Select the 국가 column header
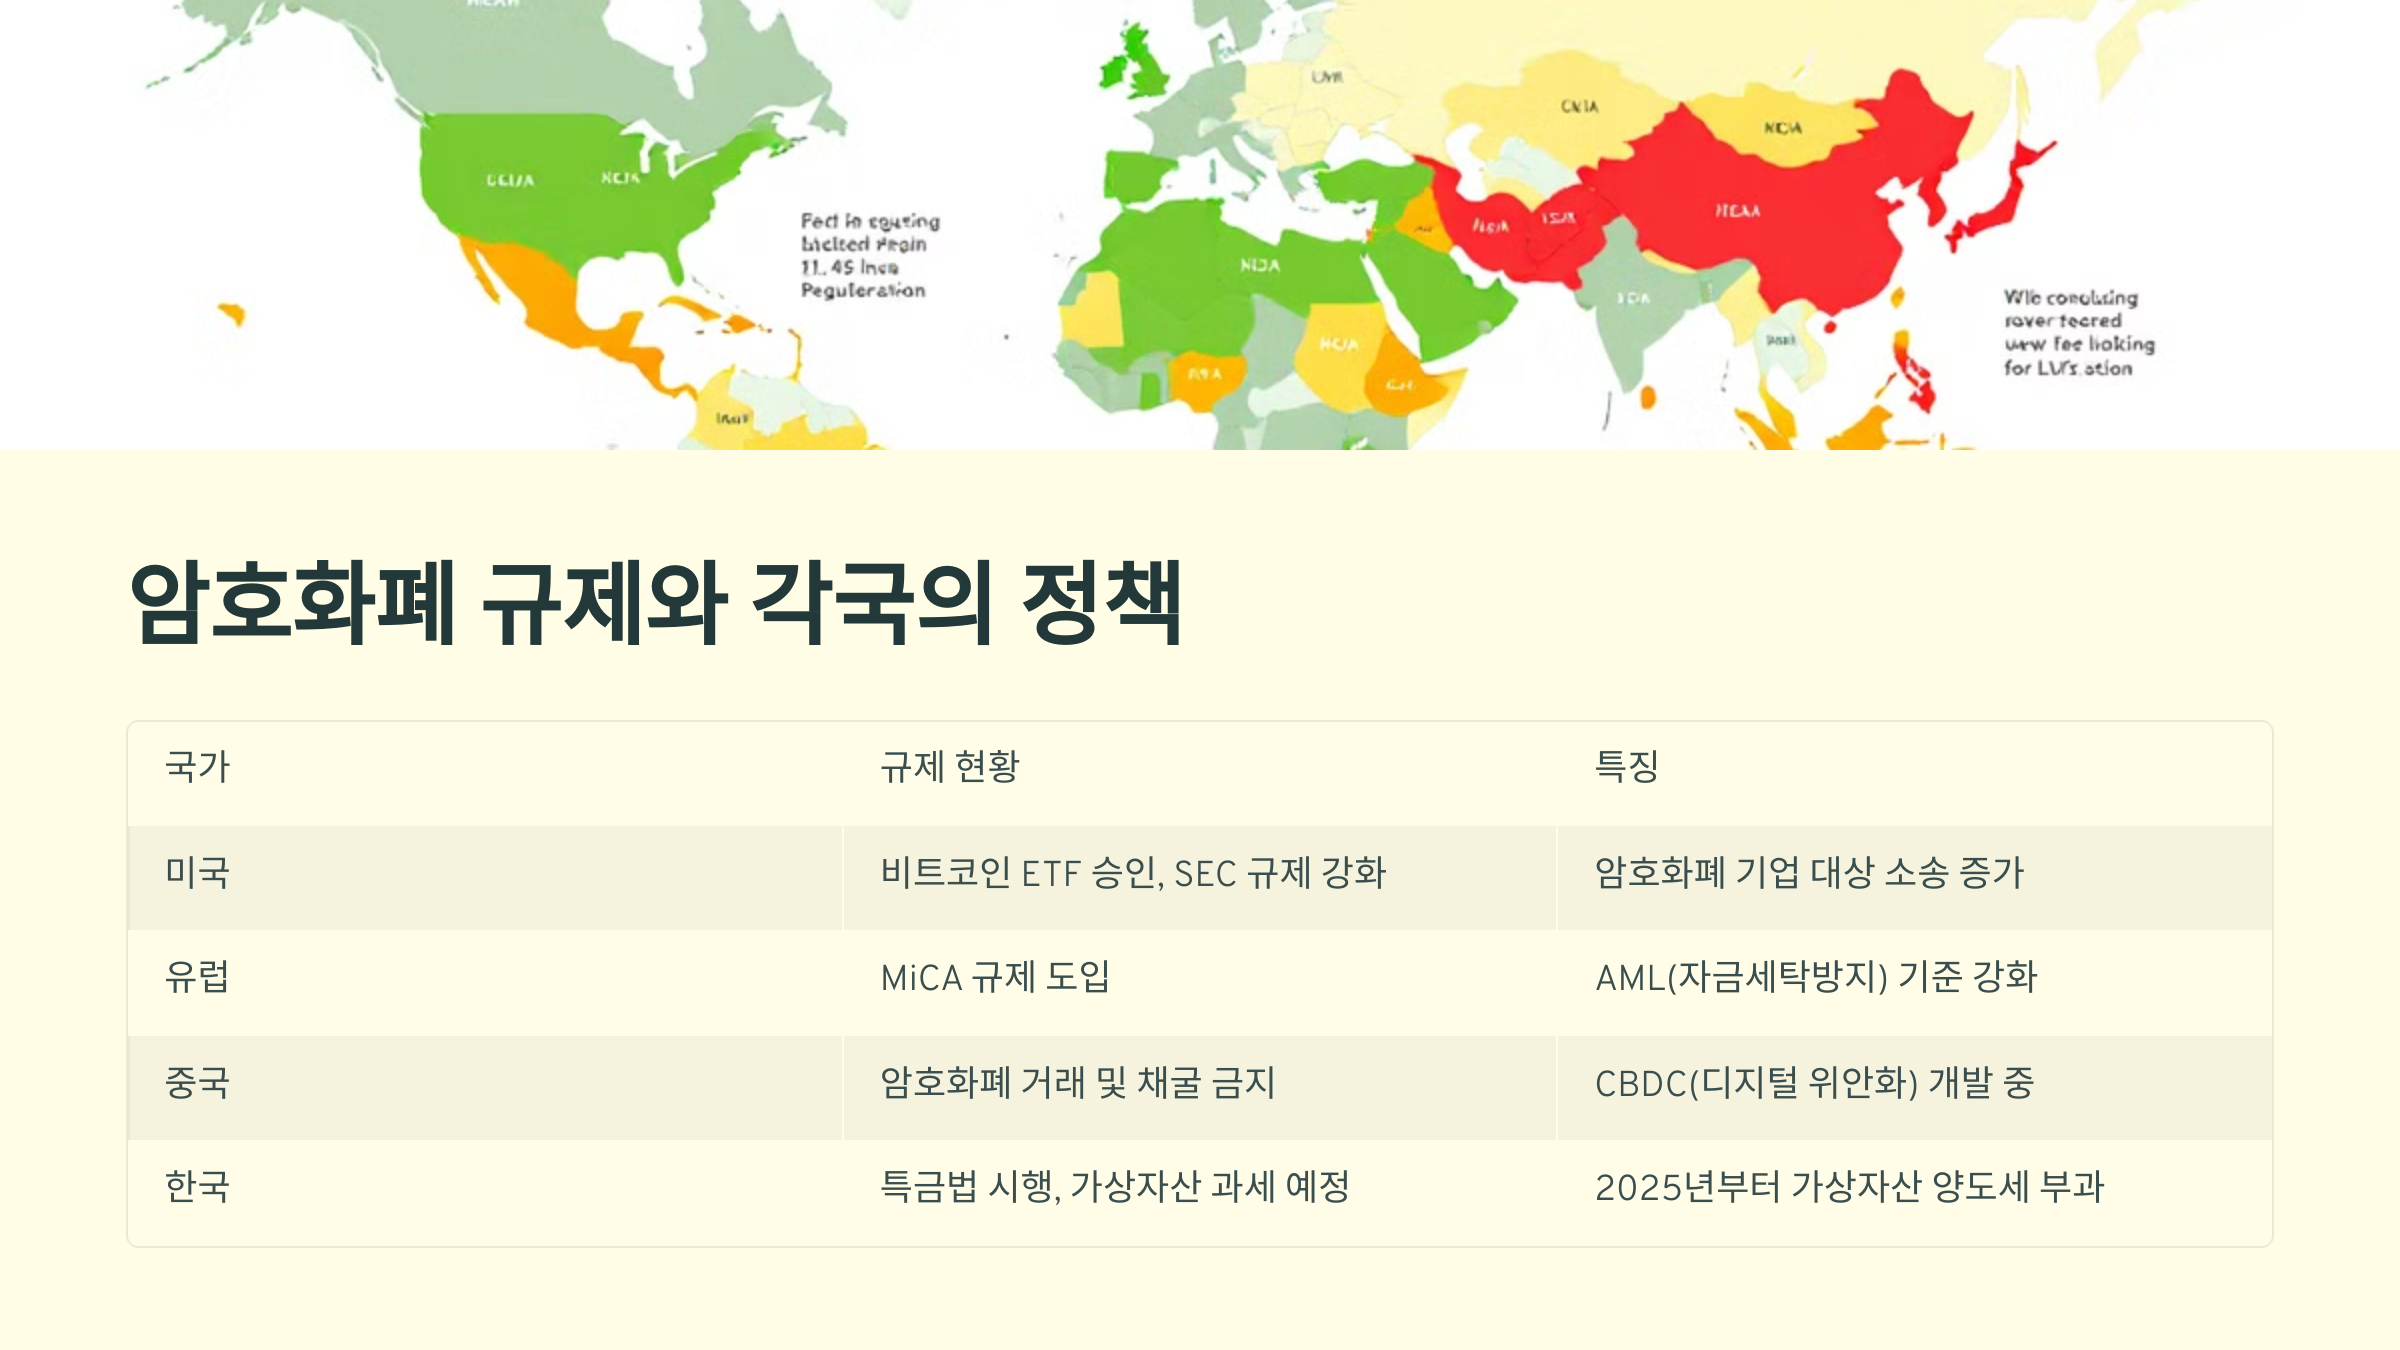 [x=197, y=768]
